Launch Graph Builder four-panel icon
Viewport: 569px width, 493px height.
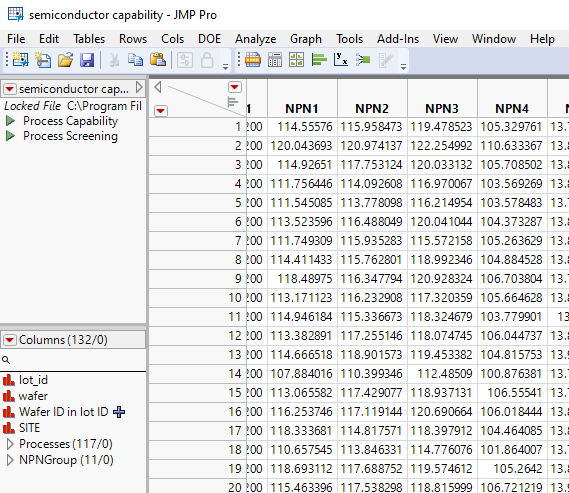[296, 60]
